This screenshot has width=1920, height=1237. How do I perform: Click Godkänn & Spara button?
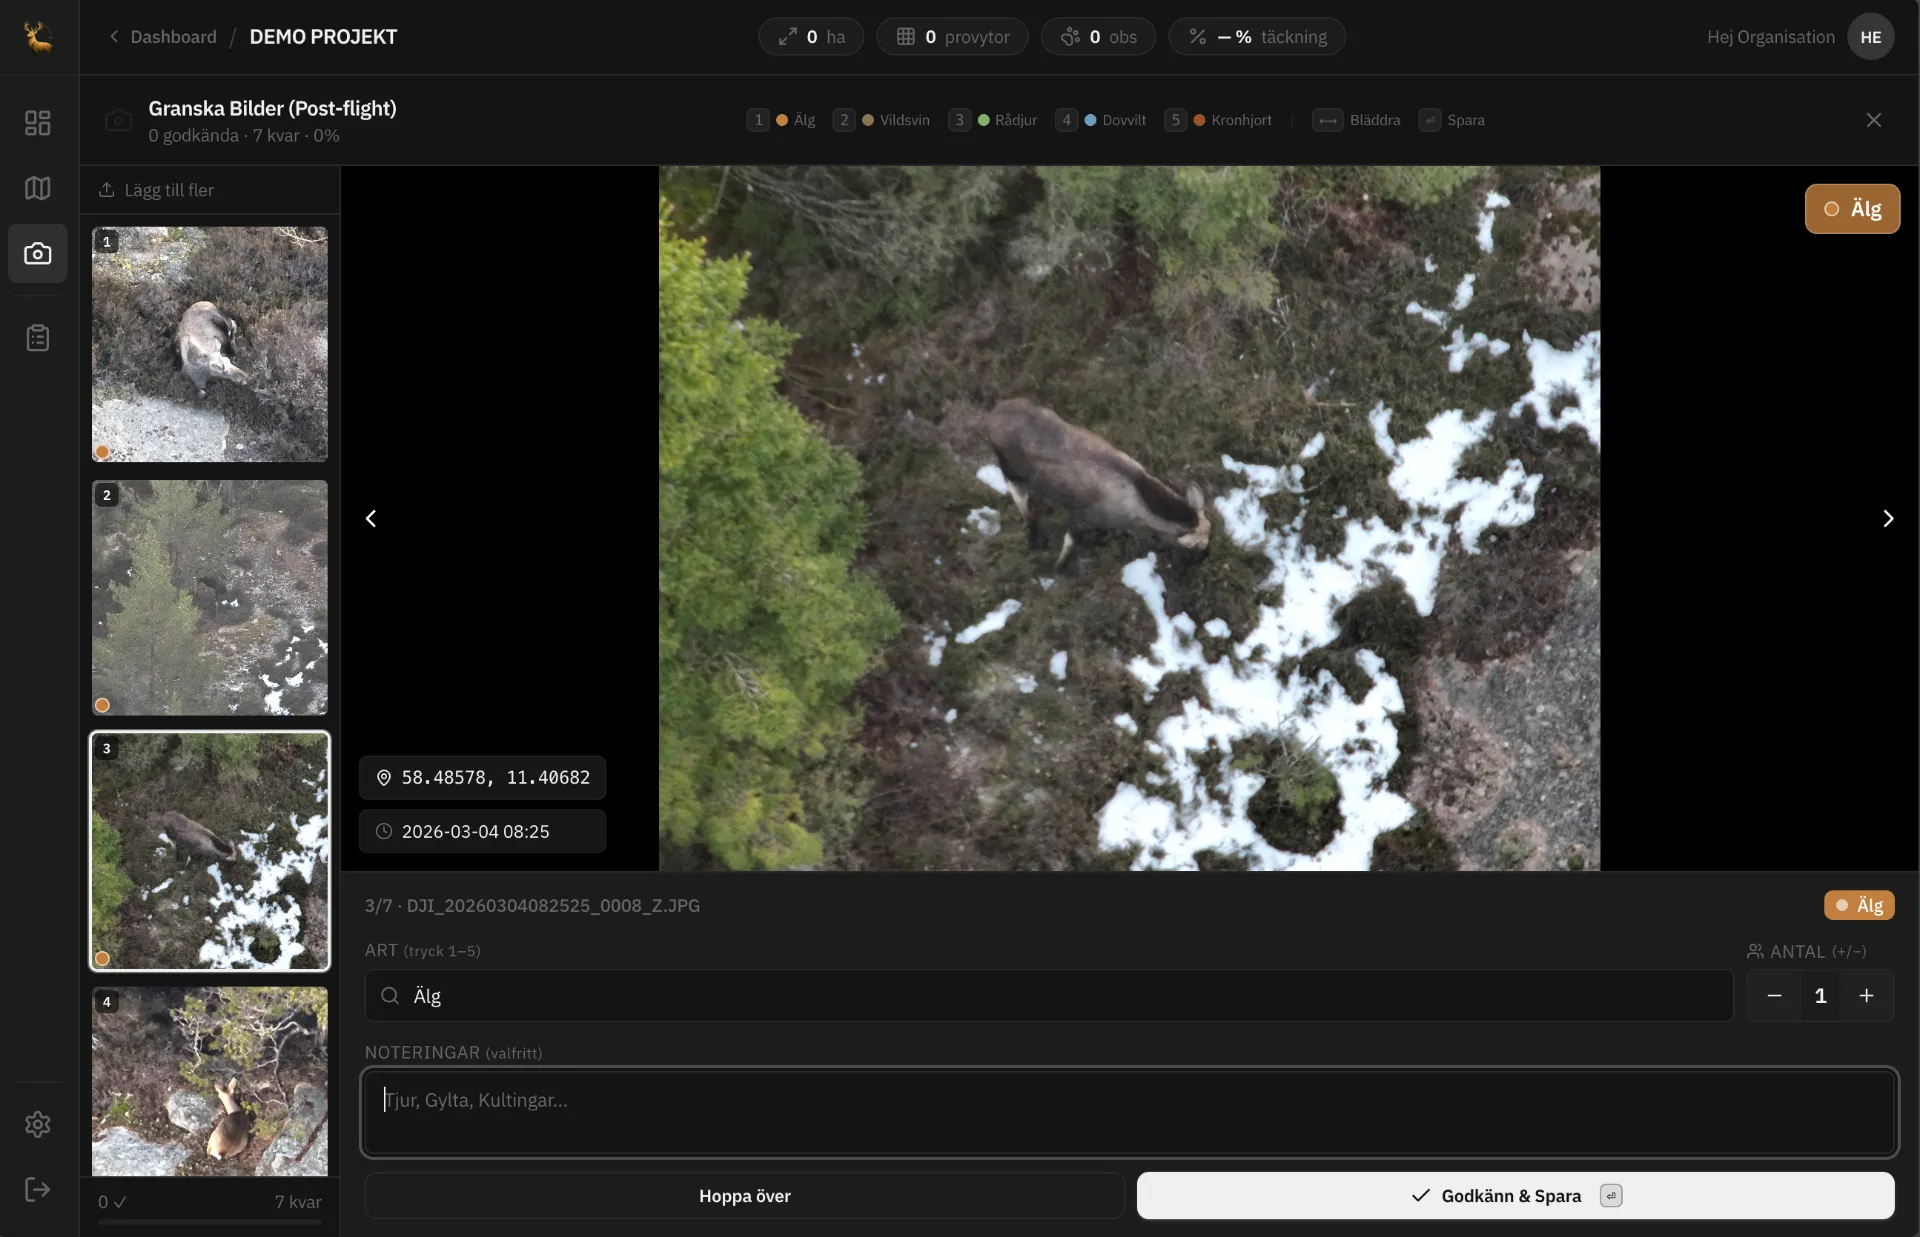click(1515, 1196)
